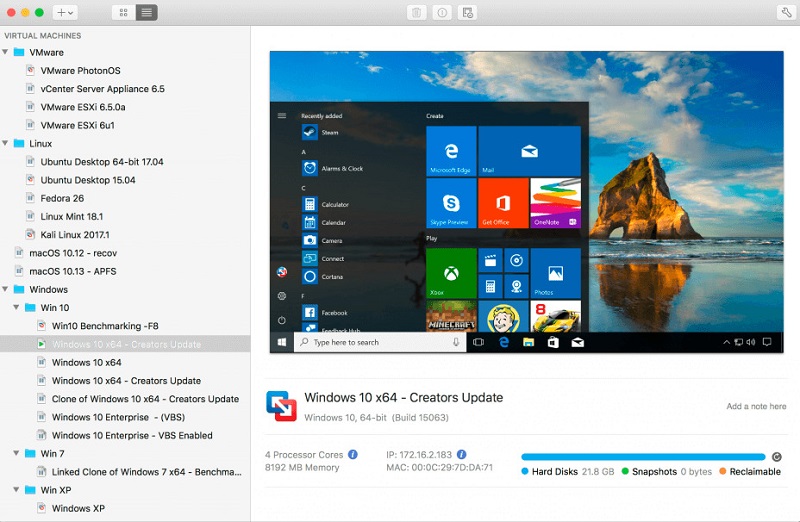
Task: Click the delete (trash) toolbar icon
Action: pos(416,13)
